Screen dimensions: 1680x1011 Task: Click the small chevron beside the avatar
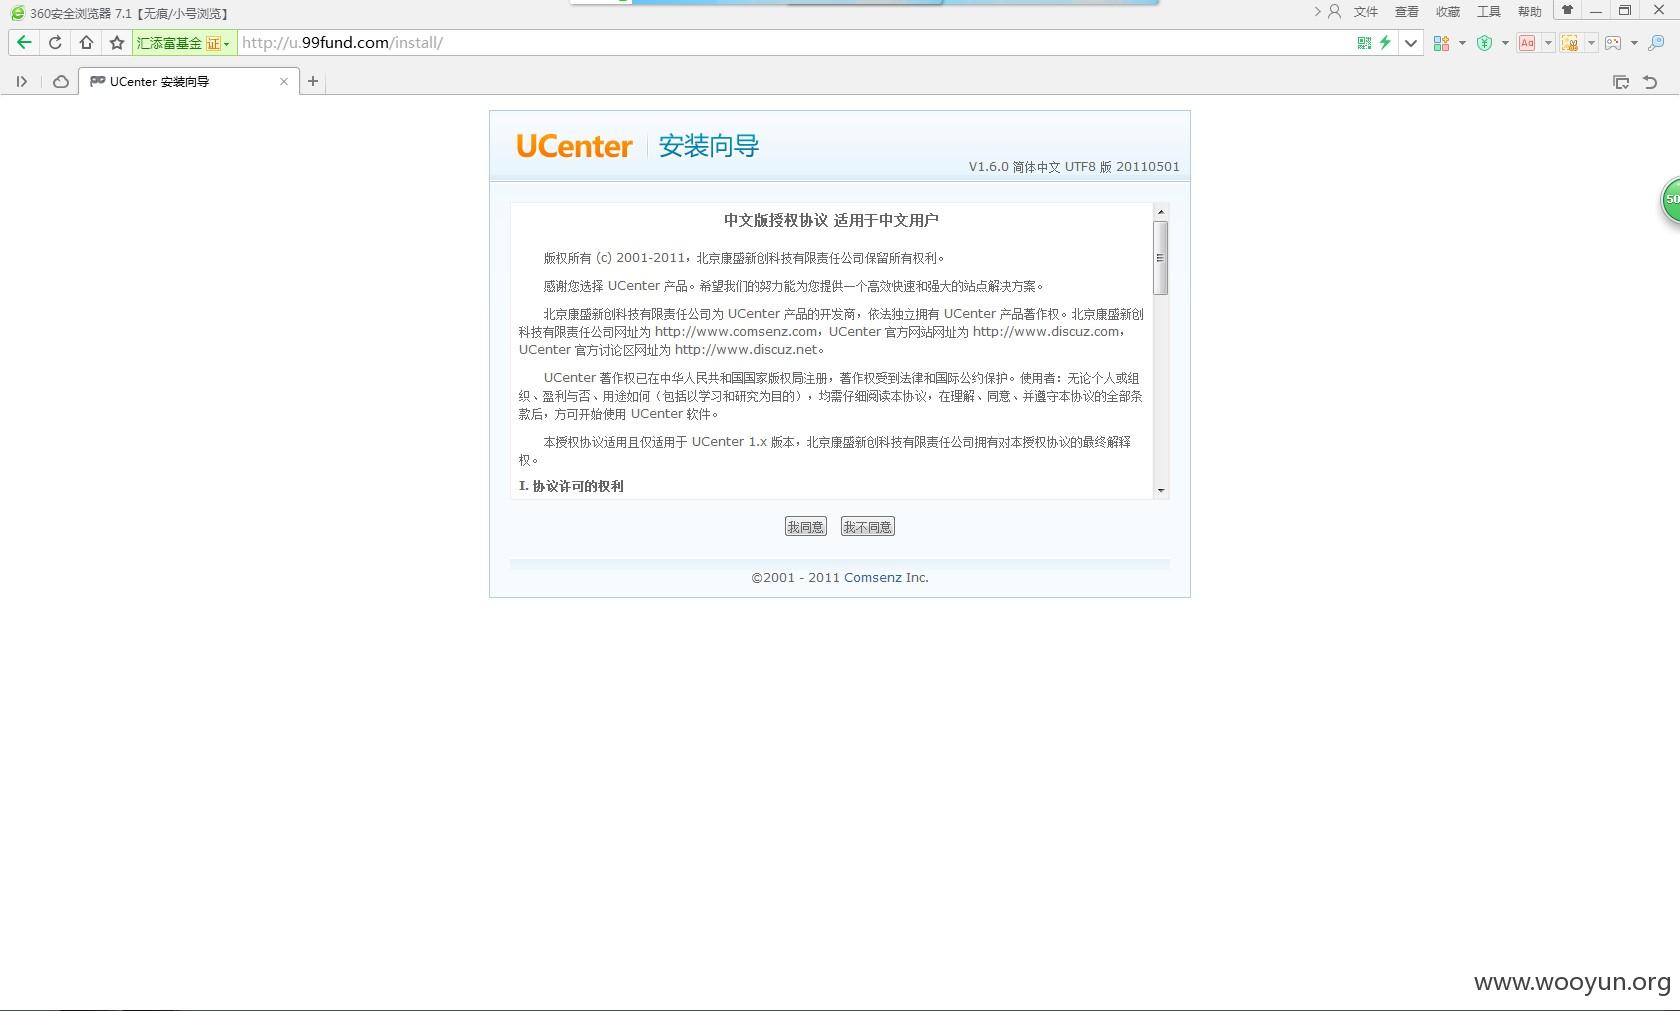[1317, 11]
